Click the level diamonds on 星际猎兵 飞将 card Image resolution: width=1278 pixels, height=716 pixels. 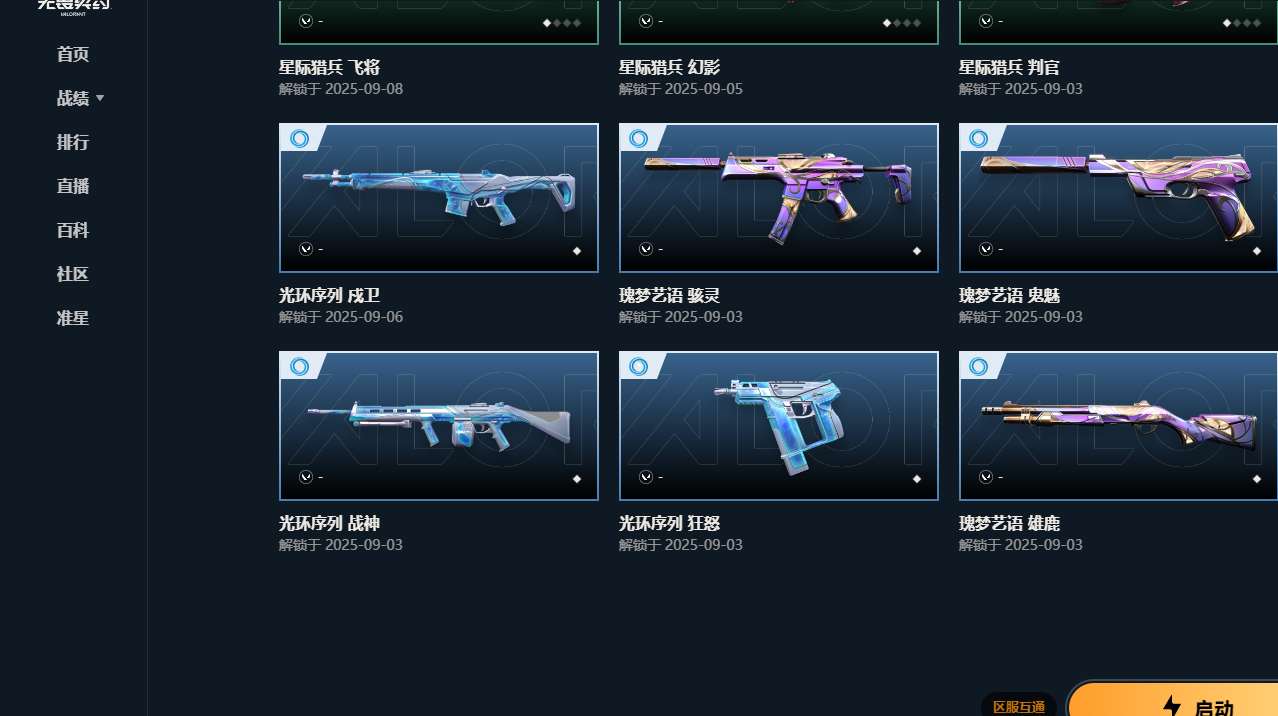coord(561,22)
